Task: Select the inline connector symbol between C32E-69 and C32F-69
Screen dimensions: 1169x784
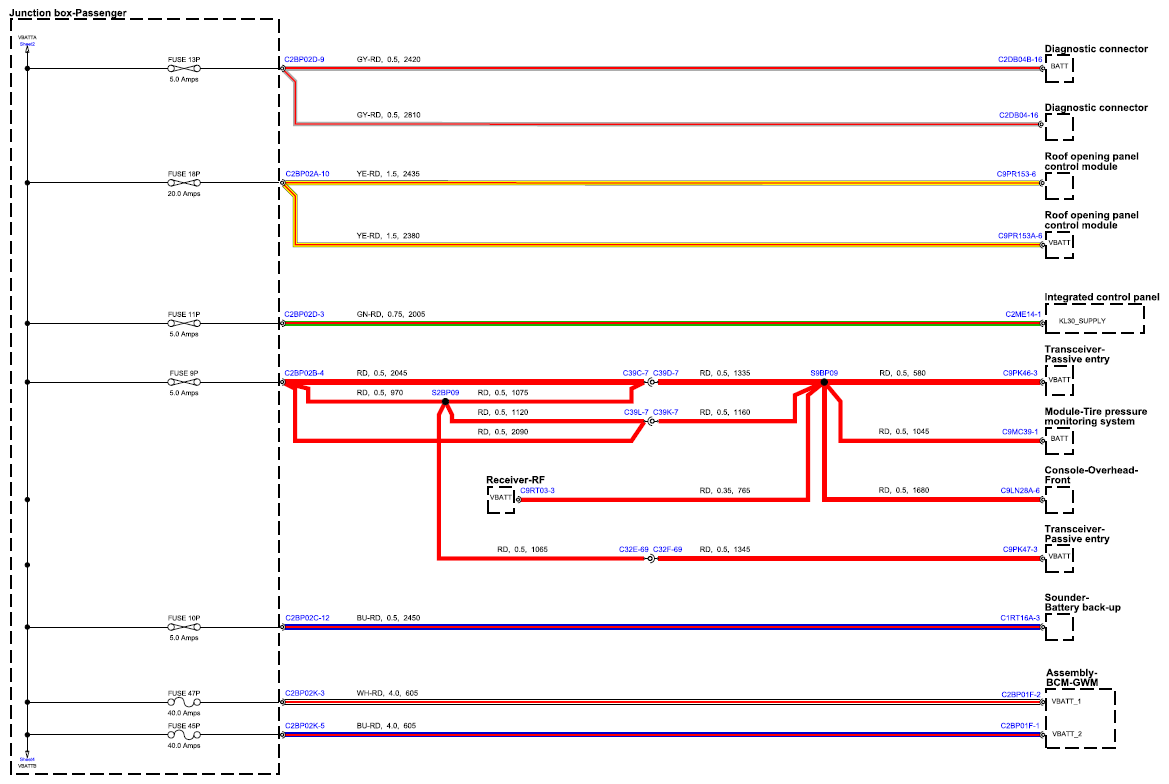Action: [x=651, y=558]
